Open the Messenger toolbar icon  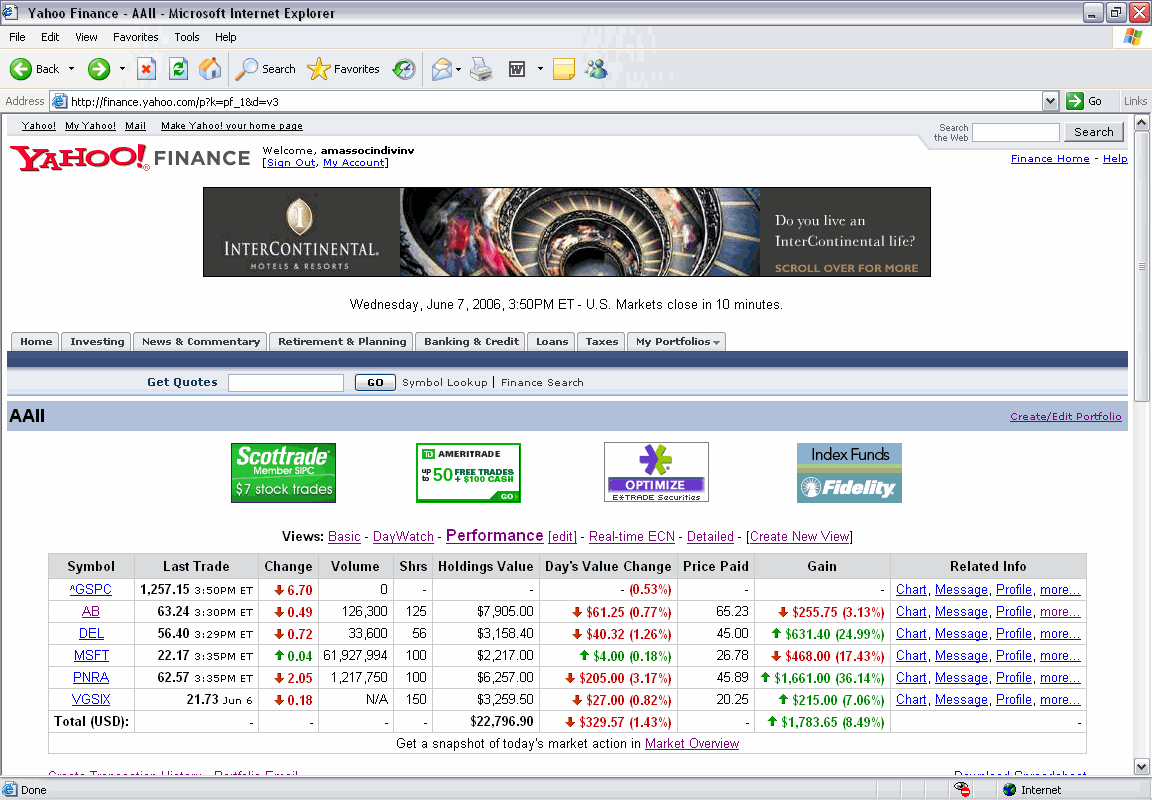pyautogui.click(x=597, y=69)
